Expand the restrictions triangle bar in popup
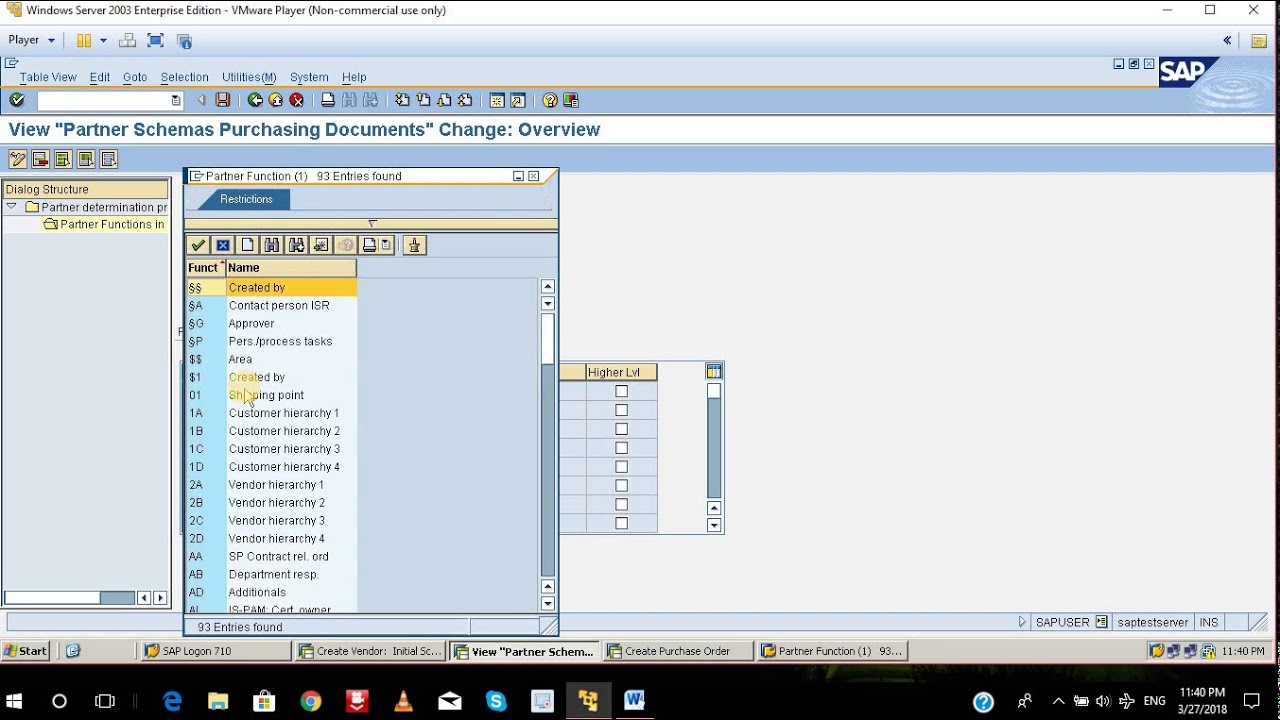This screenshot has height=720, width=1280. [372, 224]
